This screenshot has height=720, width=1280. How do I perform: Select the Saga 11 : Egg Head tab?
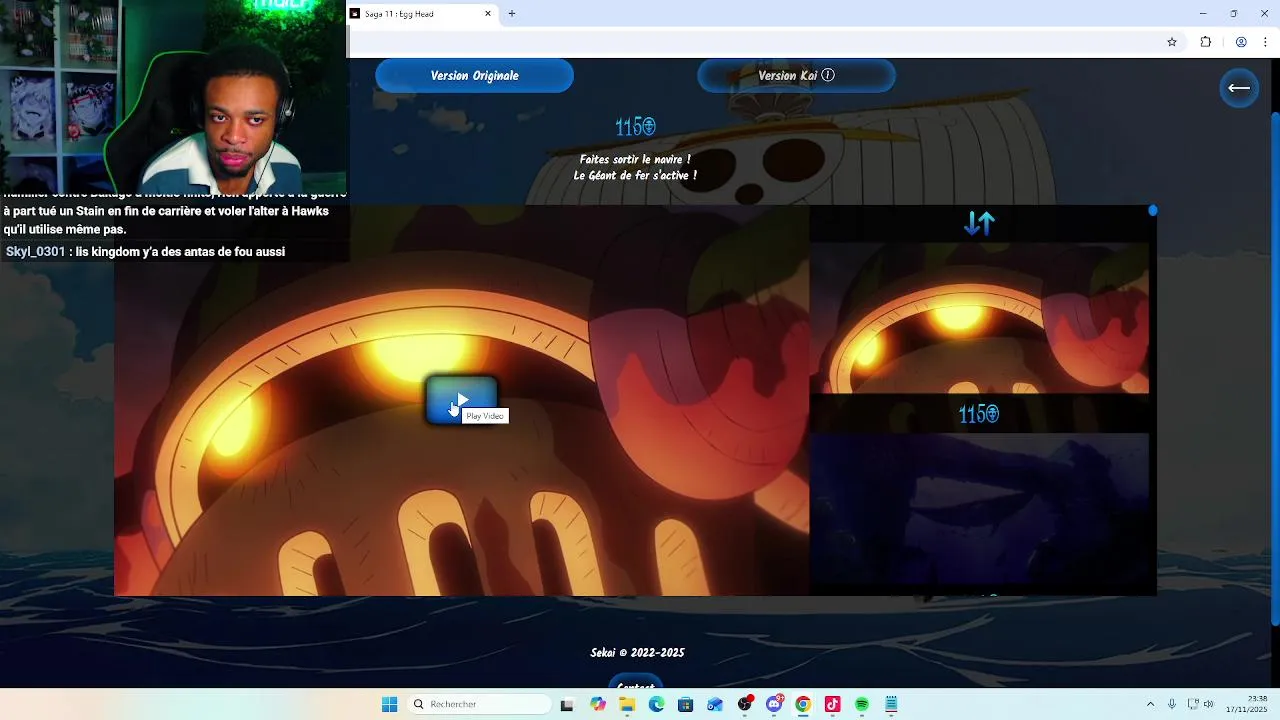422,14
